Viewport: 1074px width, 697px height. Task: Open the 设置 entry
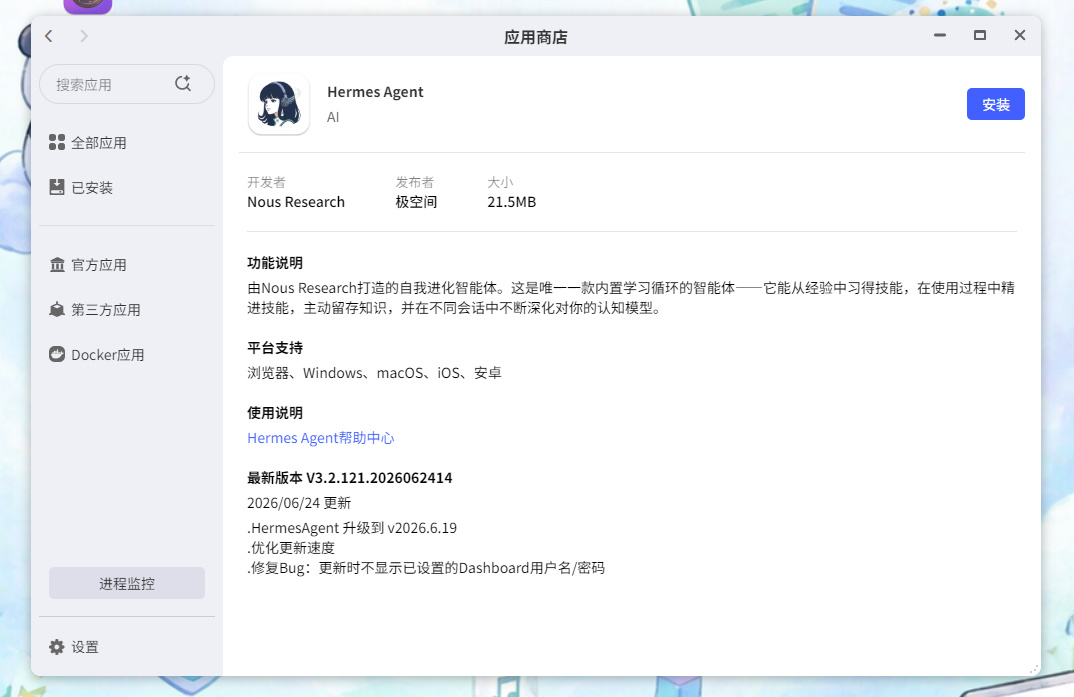pos(85,647)
